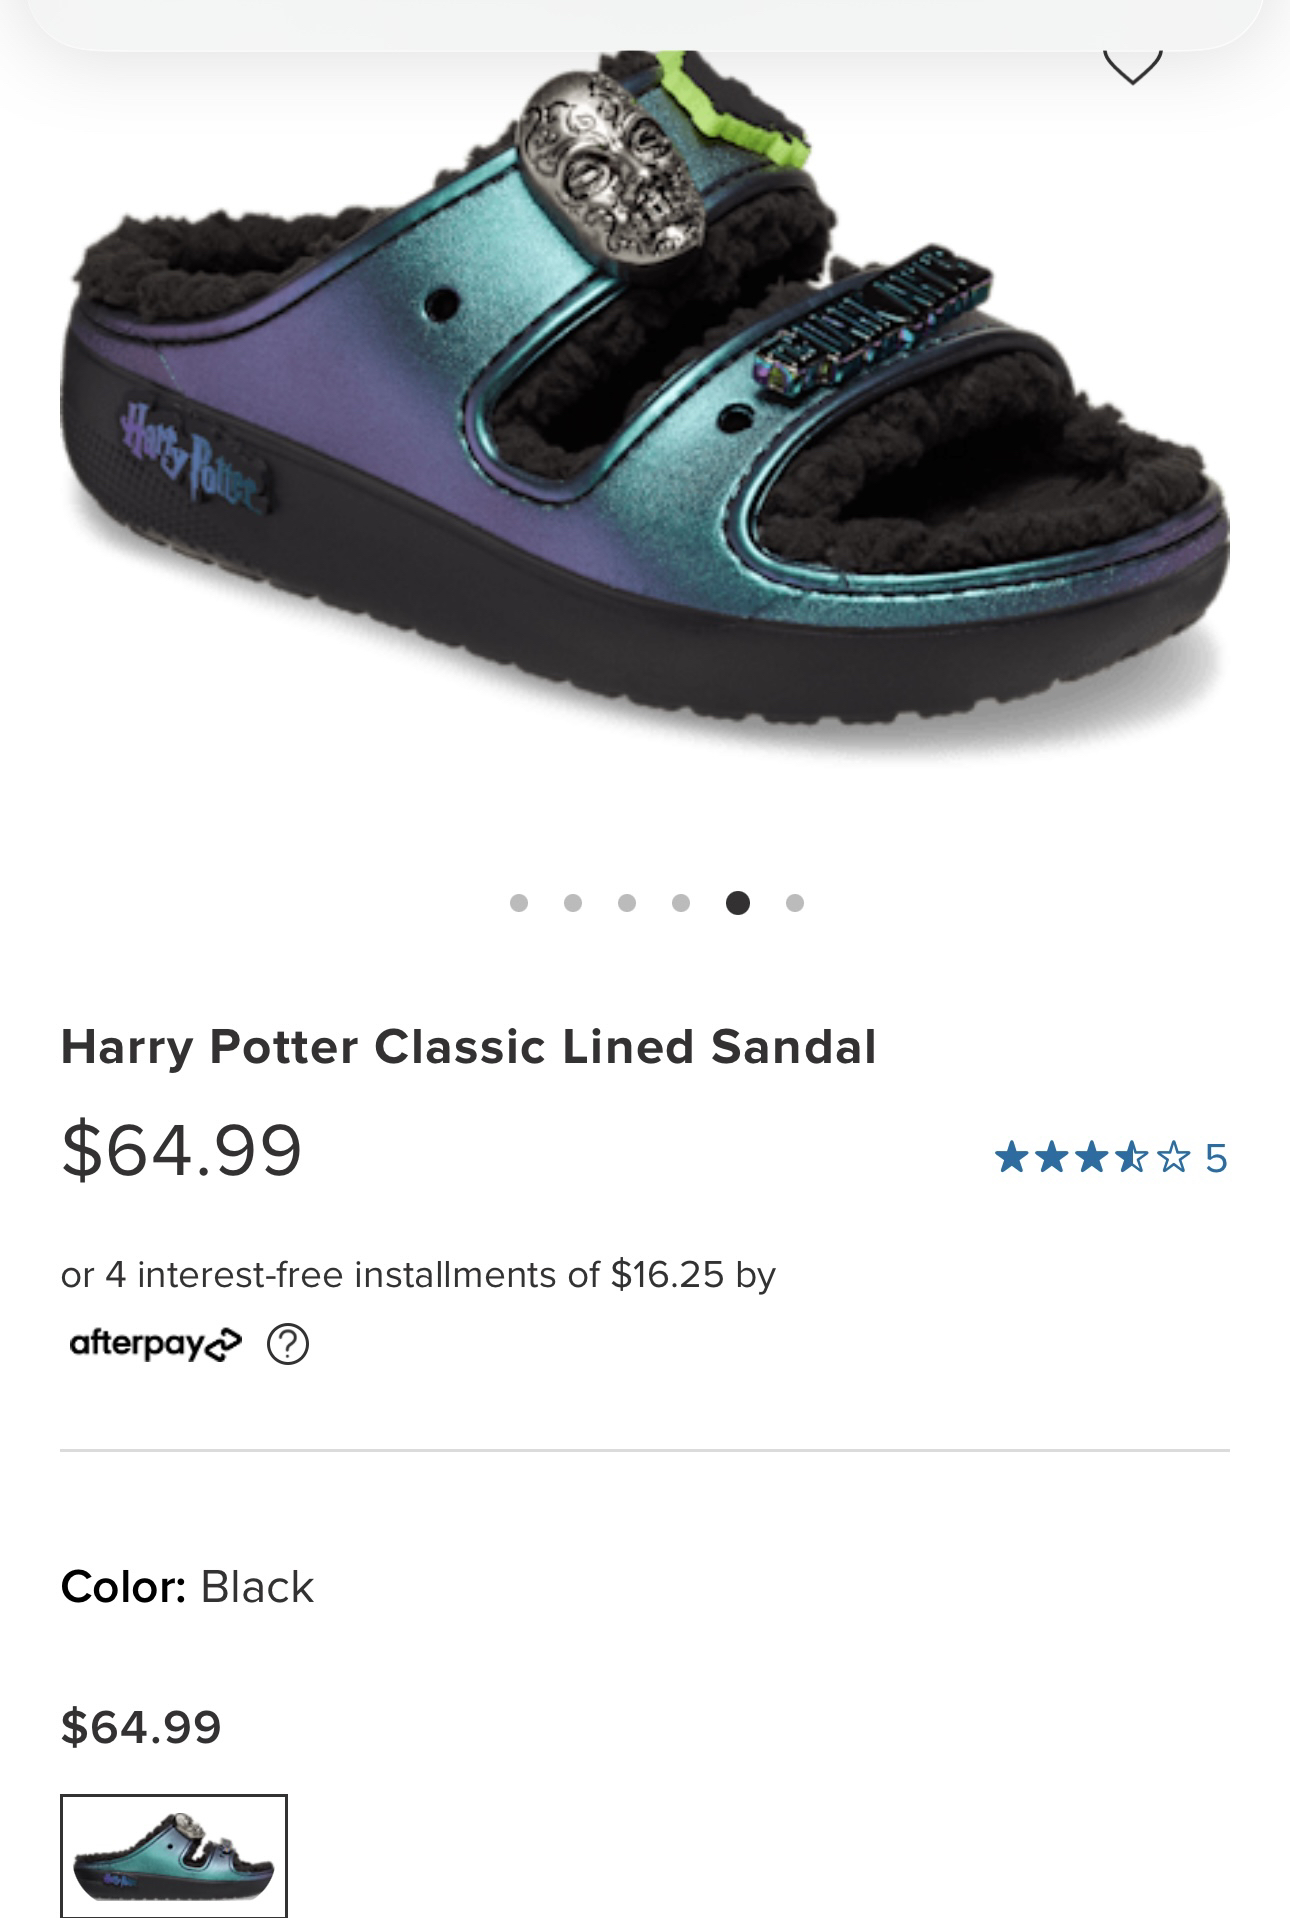Select the second carousel dot

(573, 903)
